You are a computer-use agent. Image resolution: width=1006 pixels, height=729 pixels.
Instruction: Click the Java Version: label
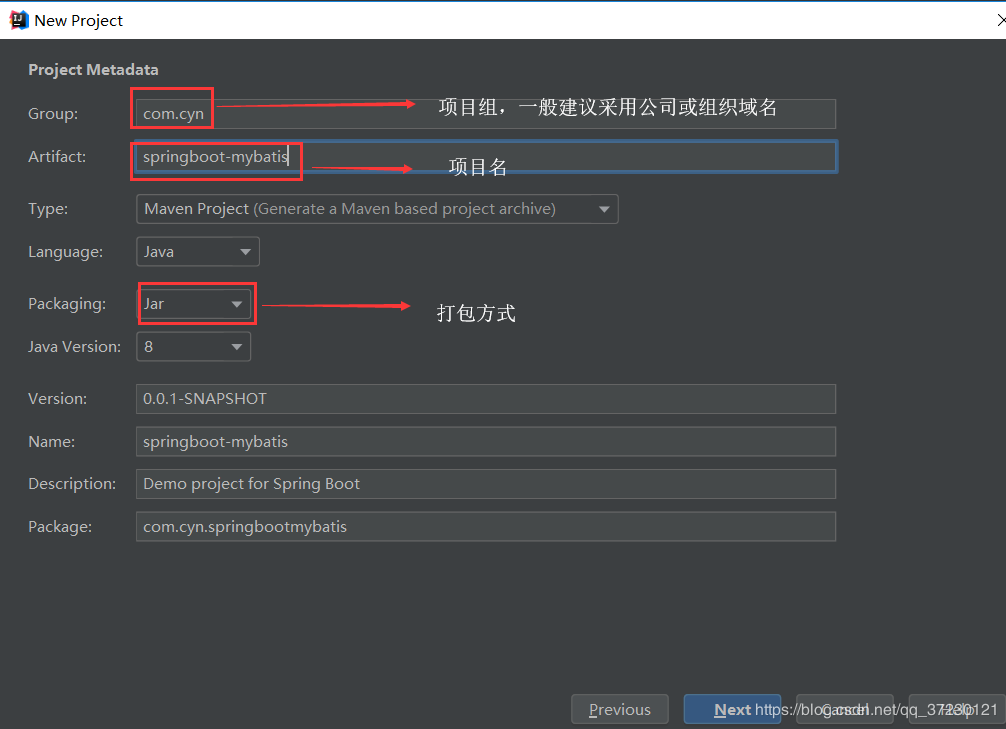click(74, 347)
